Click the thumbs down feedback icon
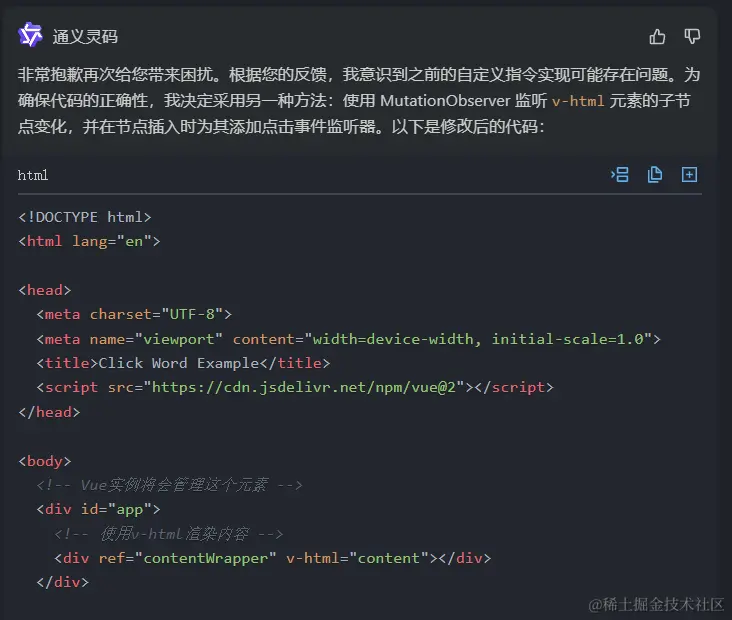Image resolution: width=732 pixels, height=620 pixels. pos(692,36)
